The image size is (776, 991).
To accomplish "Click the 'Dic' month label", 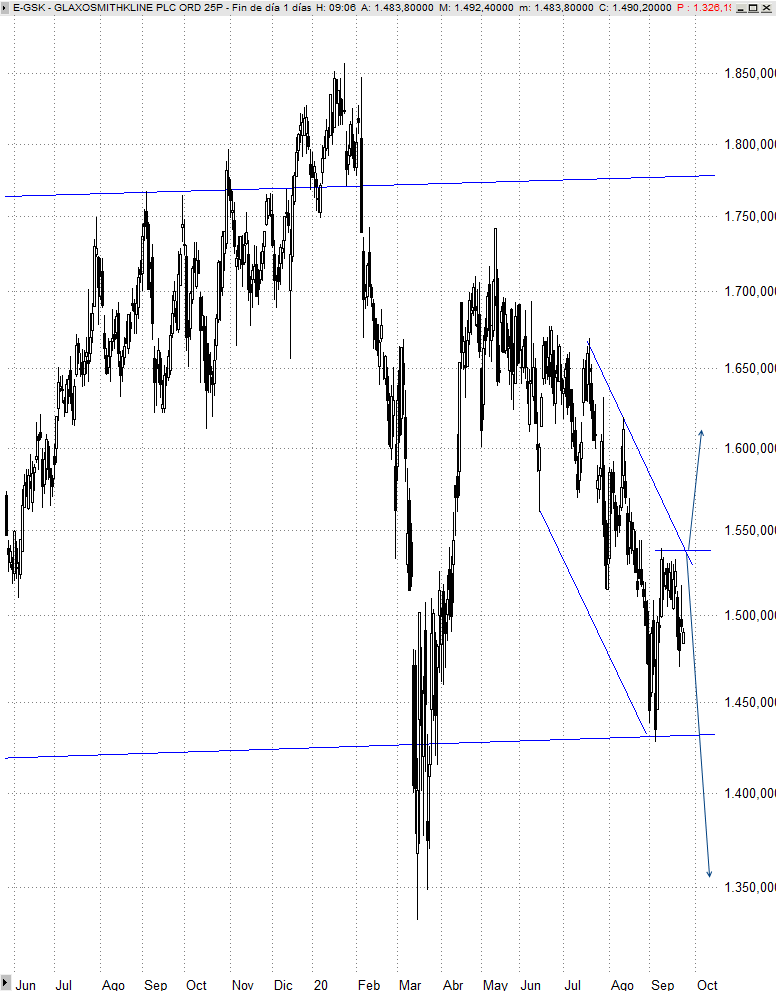I will click(x=282, y=984).
